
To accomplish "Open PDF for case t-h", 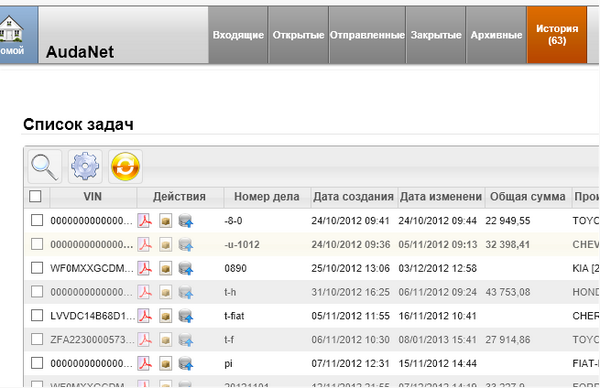I will [144, 292].
